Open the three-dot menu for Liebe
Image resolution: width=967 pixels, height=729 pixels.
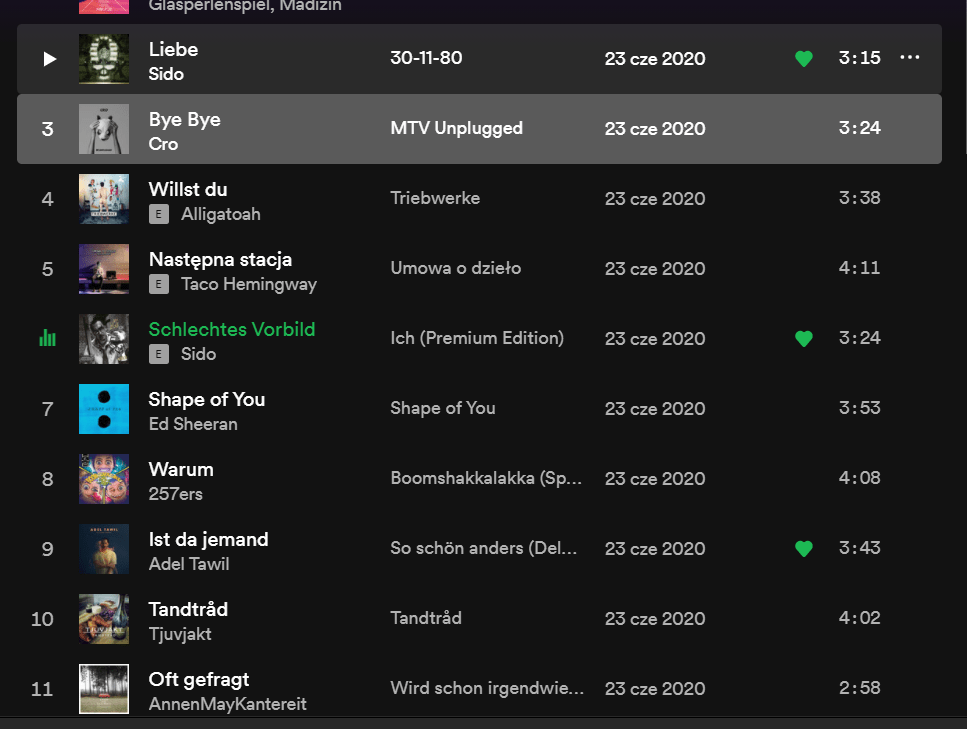pyautogui.click(x=909, y=58)
